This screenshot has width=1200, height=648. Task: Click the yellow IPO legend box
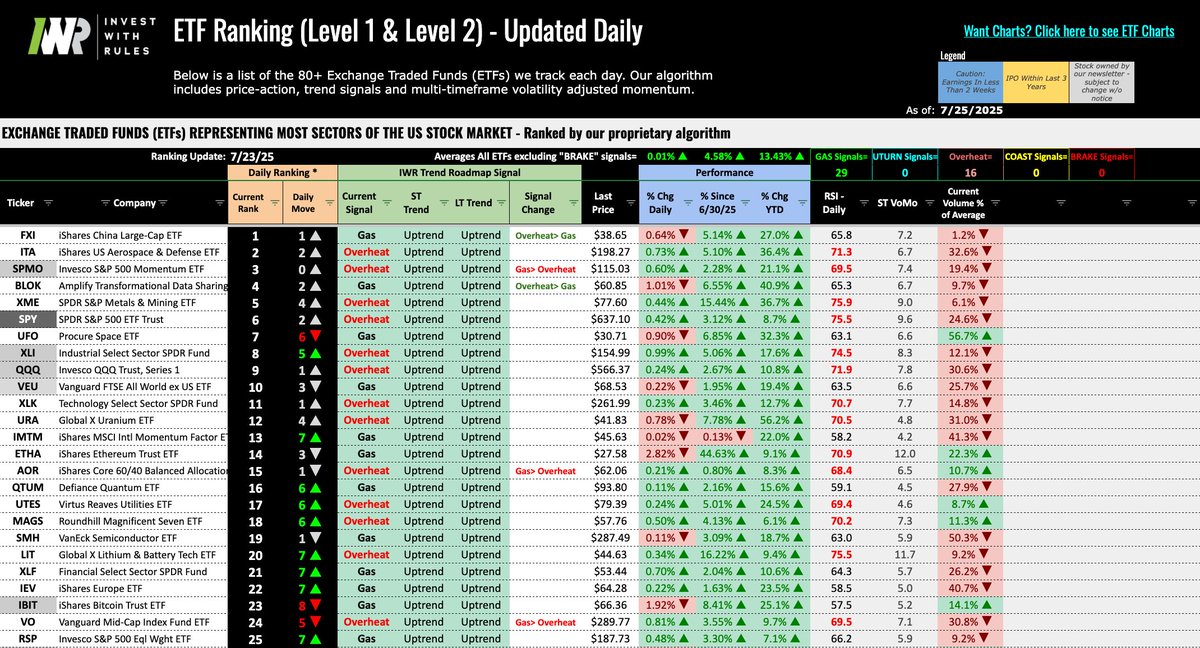1034,83
